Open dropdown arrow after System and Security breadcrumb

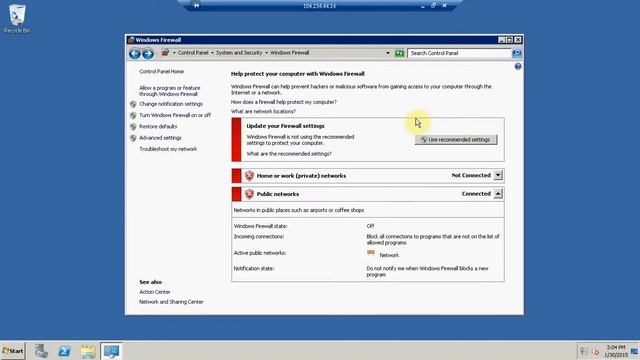267,53
